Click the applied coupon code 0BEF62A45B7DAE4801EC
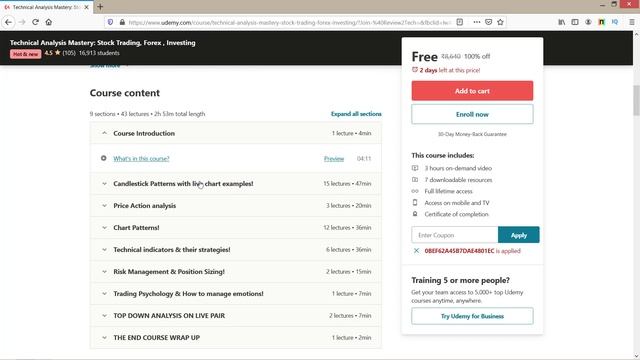This screenshot has height=360, width=640. point(459,251)
